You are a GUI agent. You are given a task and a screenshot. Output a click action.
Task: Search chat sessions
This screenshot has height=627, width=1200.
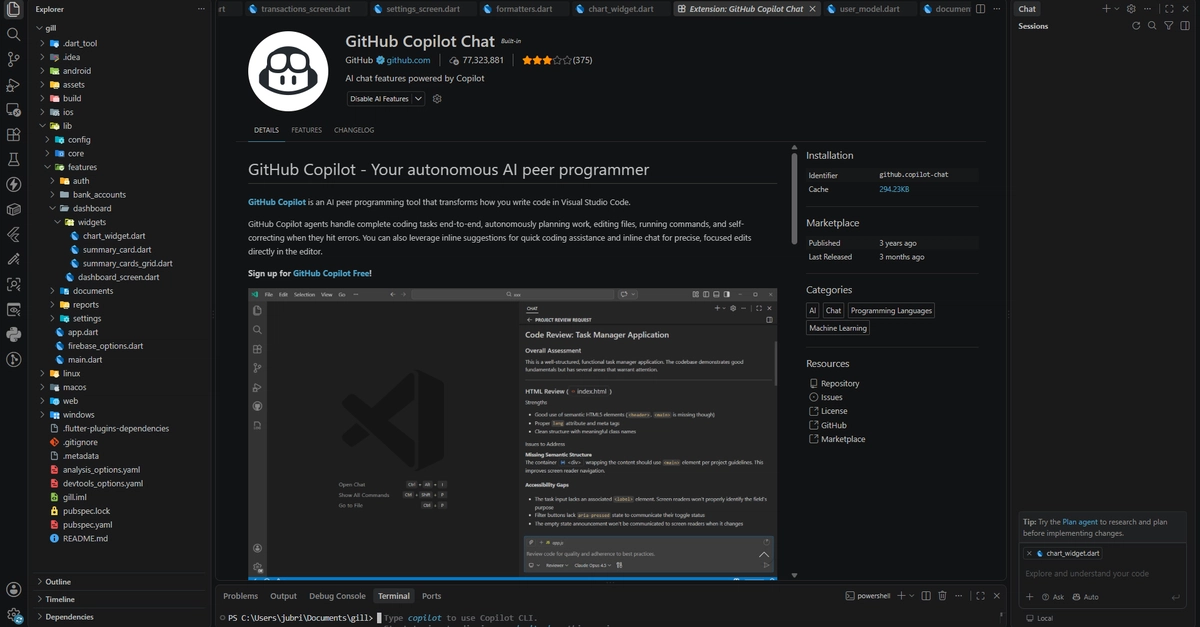tap(1153, 26)
